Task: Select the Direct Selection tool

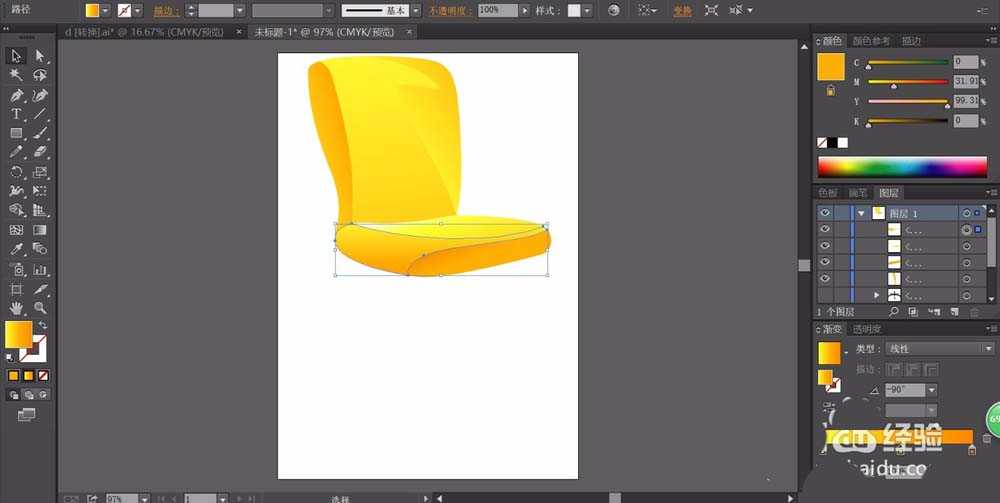Action: click(x=40, y=56)
